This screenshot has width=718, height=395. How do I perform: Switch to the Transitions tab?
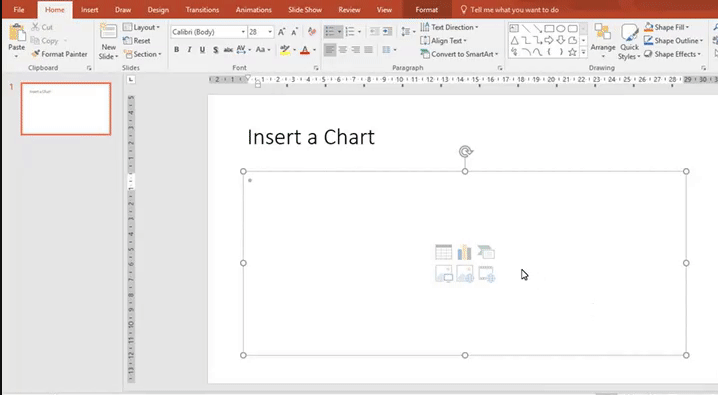[x=202, y=10]
